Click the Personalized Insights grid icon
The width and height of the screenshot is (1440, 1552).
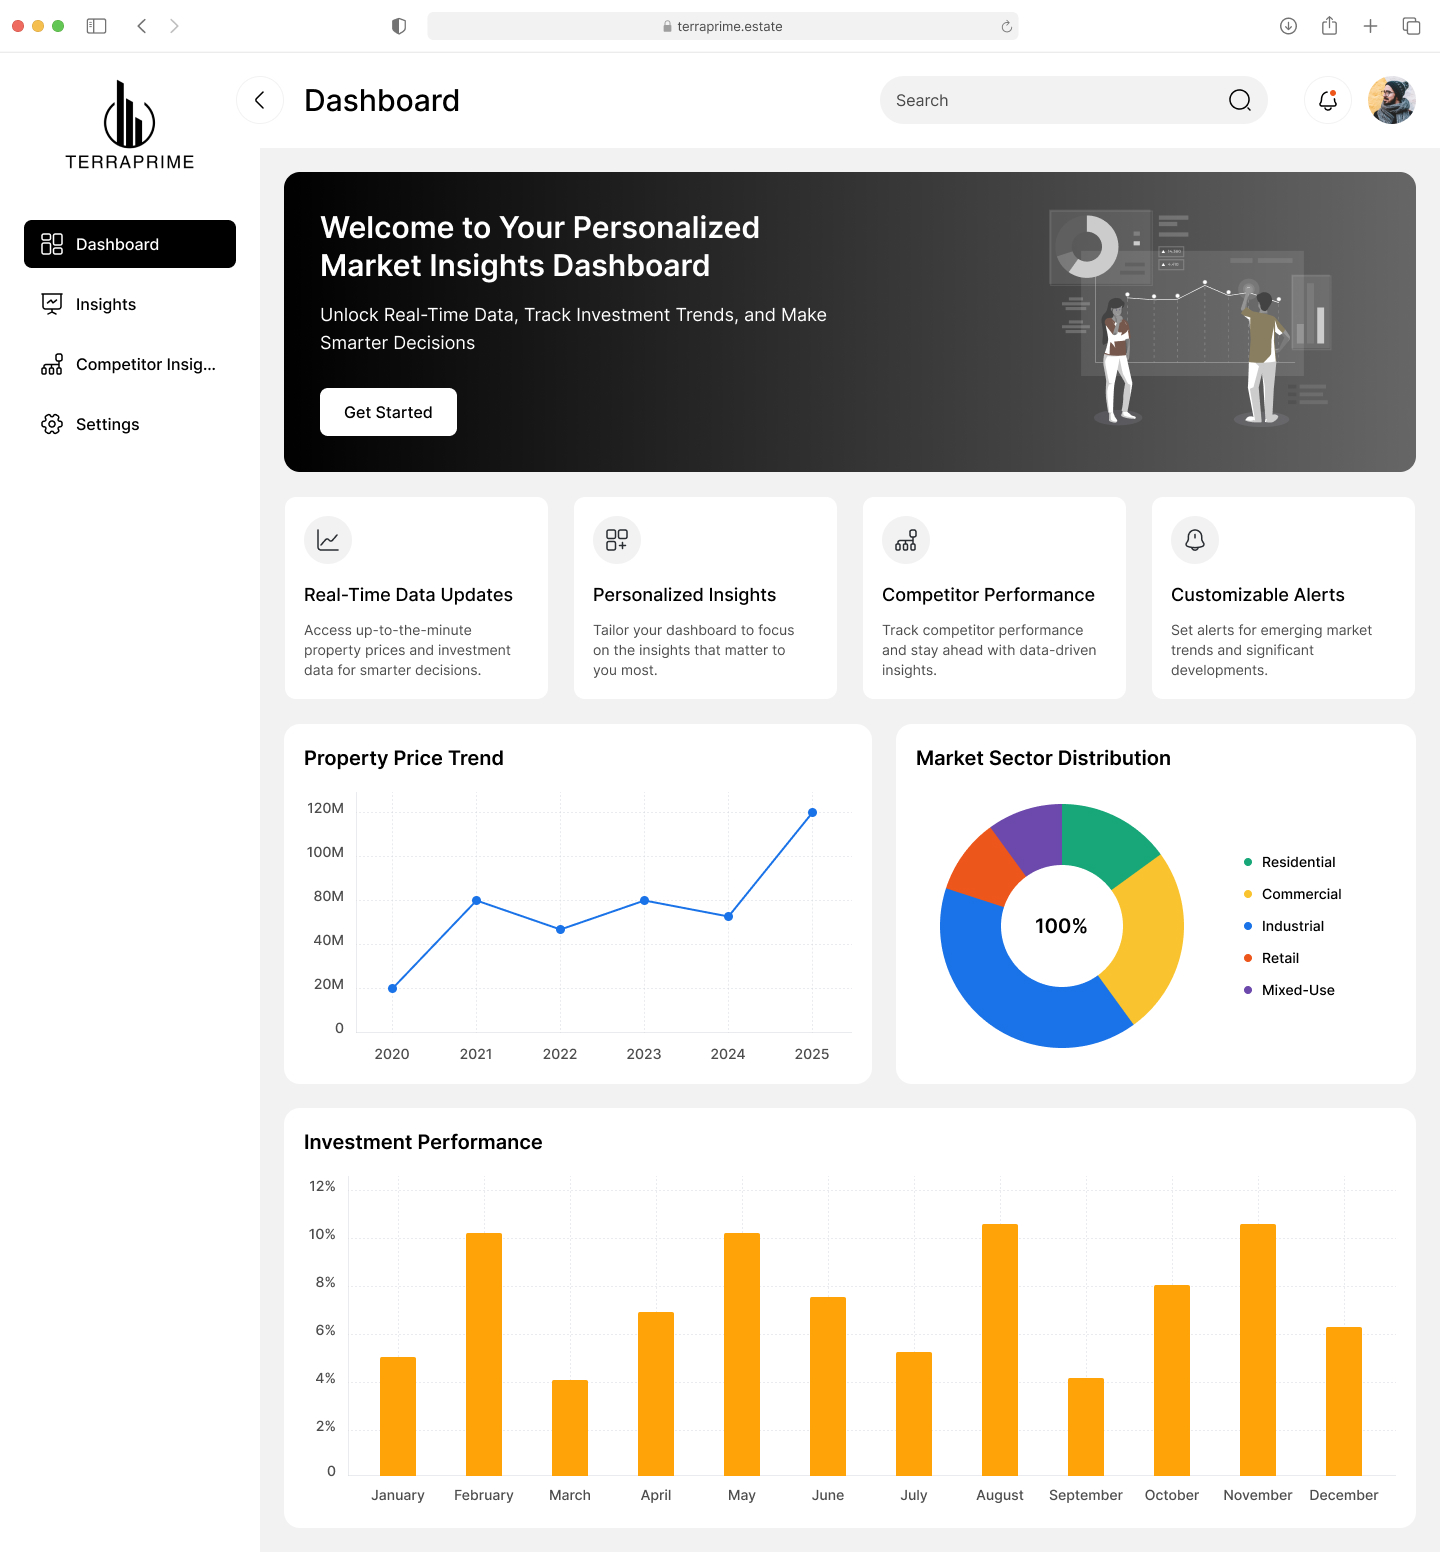point(617,540)
